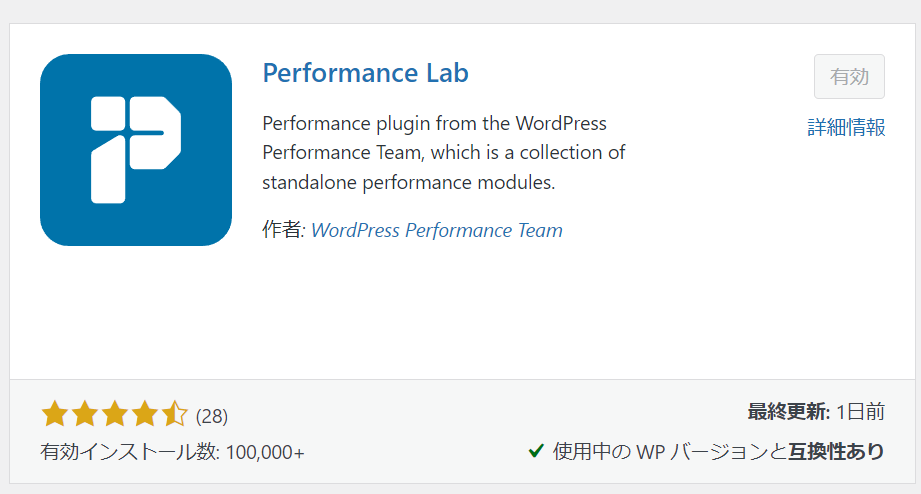Viewport: 921px width, 494px height.
Task: Visit the WordPress Performance Team author link
Action: click(436, 230)
